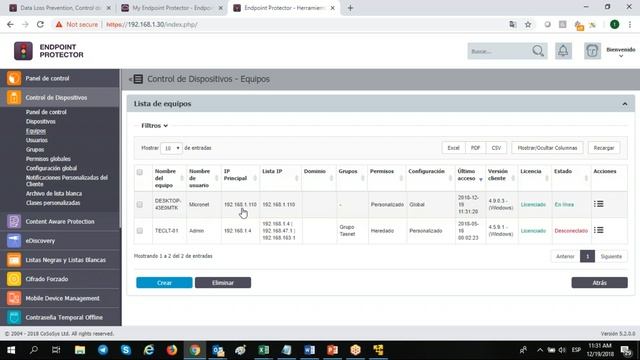Open the notifications bell icon
The image size is (640, 360).
563,51
